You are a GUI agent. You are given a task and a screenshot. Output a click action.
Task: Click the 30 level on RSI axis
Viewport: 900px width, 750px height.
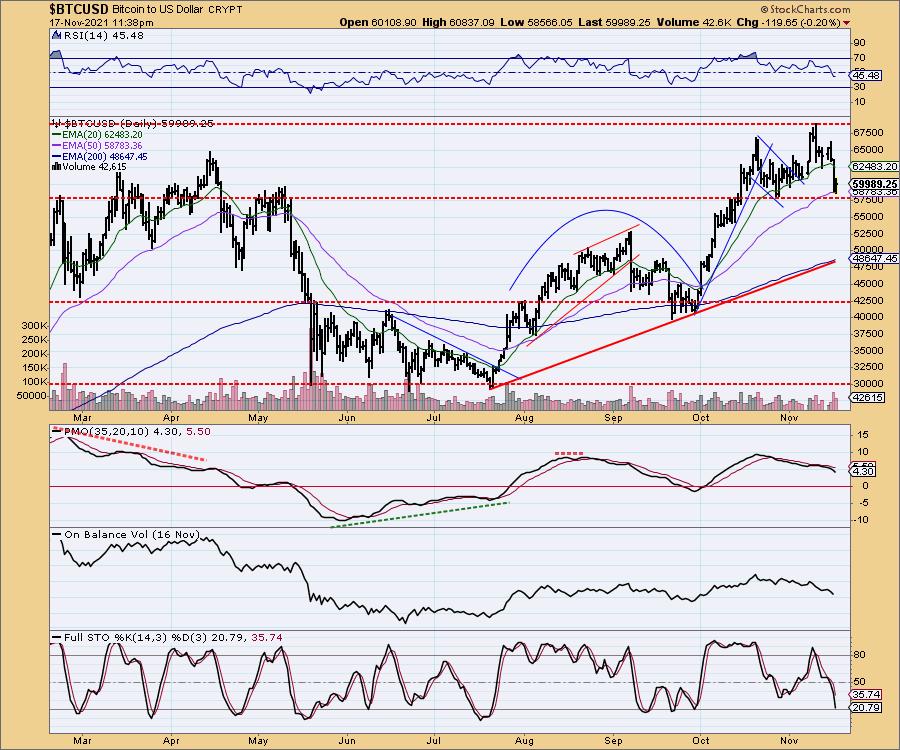click(859, 87)
